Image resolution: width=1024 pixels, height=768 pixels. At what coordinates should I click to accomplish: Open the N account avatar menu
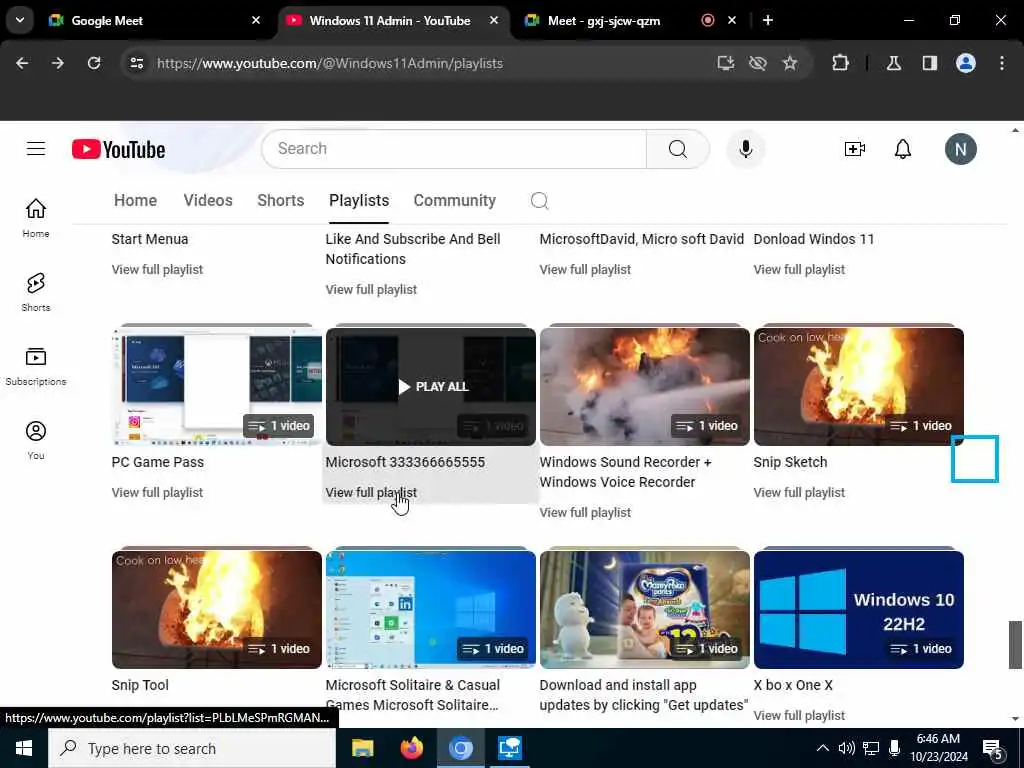pos(960,149)
